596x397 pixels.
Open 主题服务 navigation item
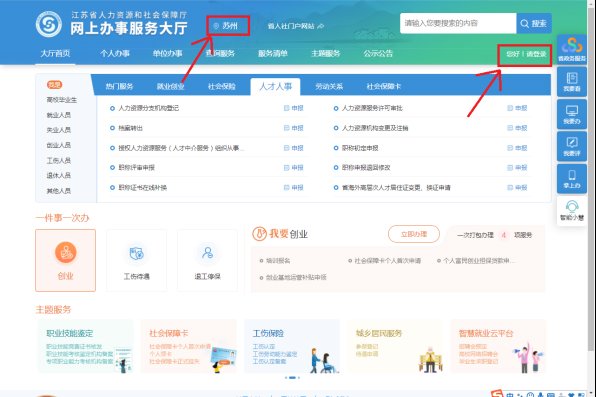[x=325, y=53]
